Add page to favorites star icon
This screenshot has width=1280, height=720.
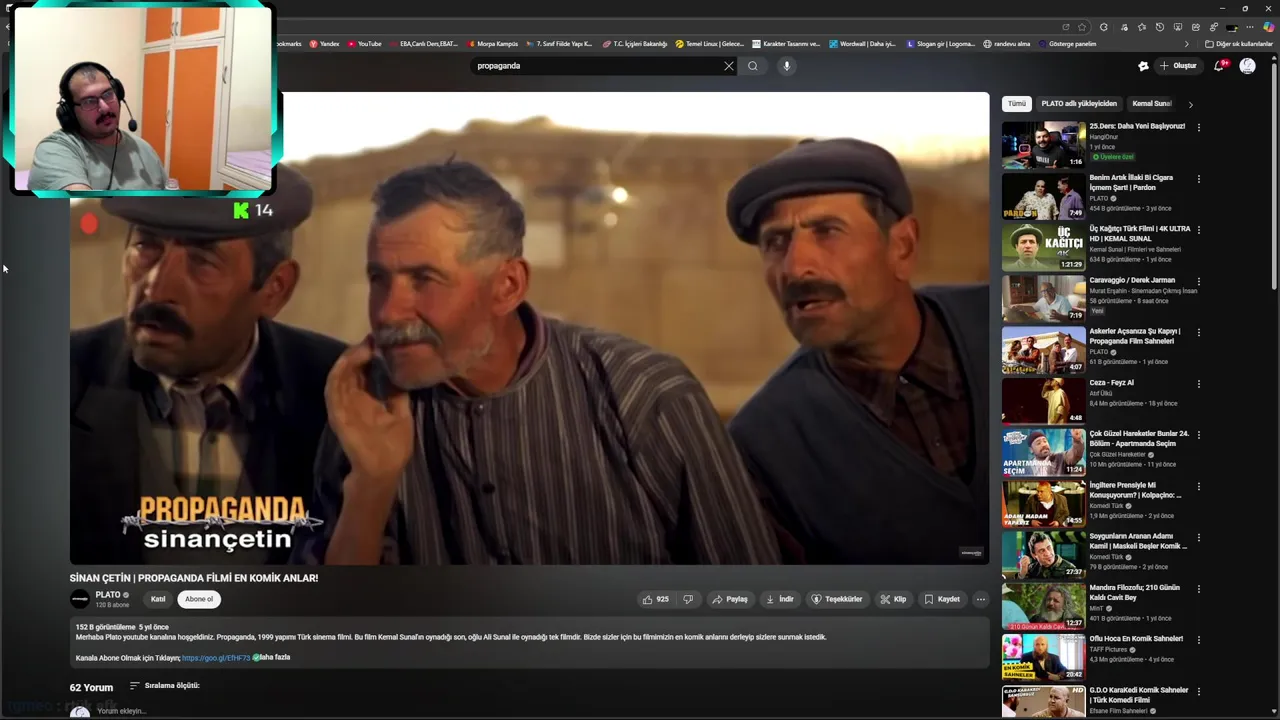coord(1082,27)
